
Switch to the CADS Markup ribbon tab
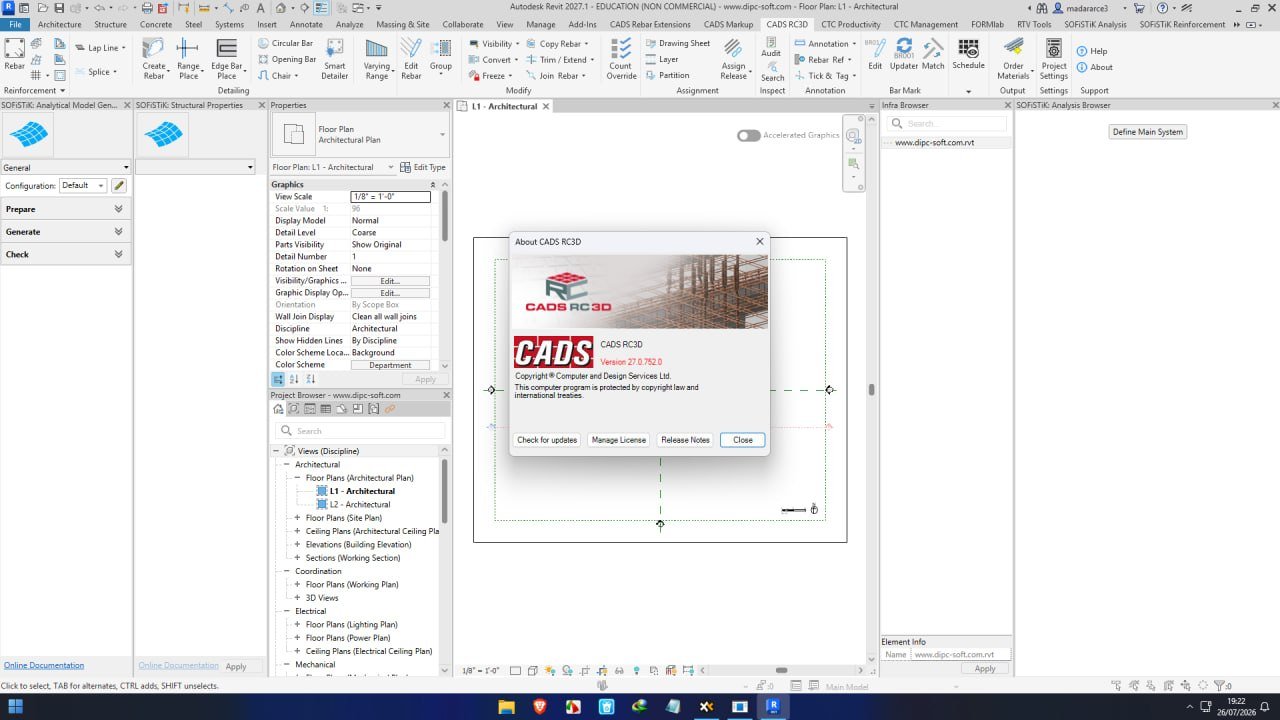coord(728,24)
